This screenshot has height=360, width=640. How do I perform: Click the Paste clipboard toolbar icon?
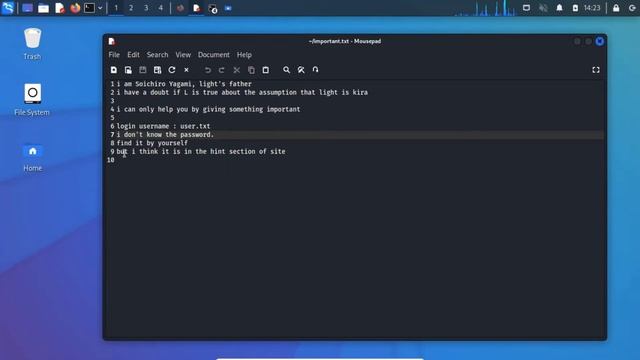pyautogui.click(x=266, y=70)
